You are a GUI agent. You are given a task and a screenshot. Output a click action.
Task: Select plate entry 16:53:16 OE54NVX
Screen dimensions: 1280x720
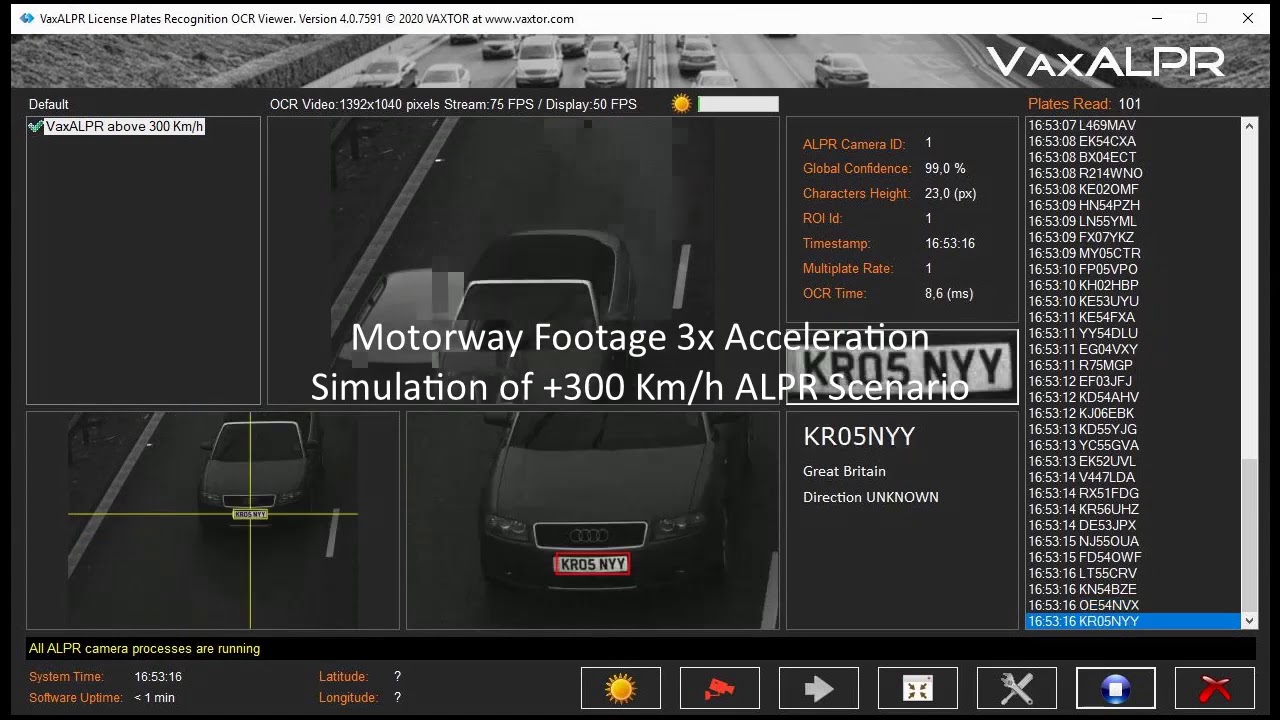click(1134, 605)
